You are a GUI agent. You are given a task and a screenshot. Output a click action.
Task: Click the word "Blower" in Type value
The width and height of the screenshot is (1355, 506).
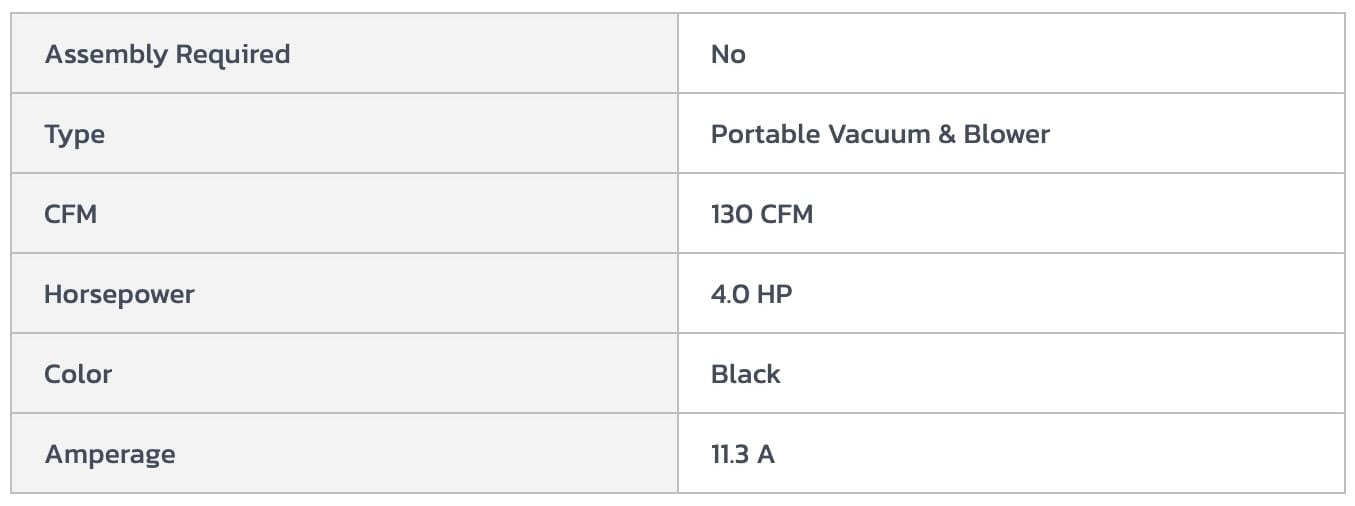click(1006, 134)
